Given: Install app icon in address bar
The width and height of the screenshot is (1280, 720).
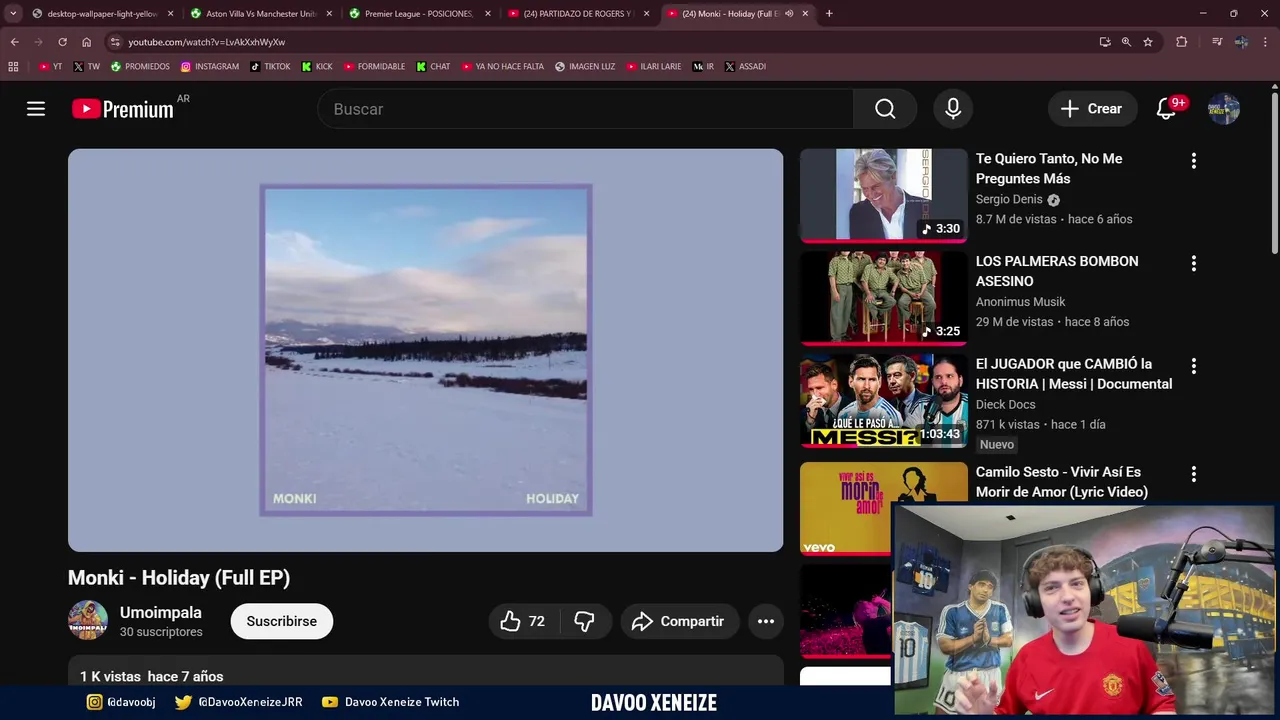Looking at the screenshot, I should tap(1105, 42).
